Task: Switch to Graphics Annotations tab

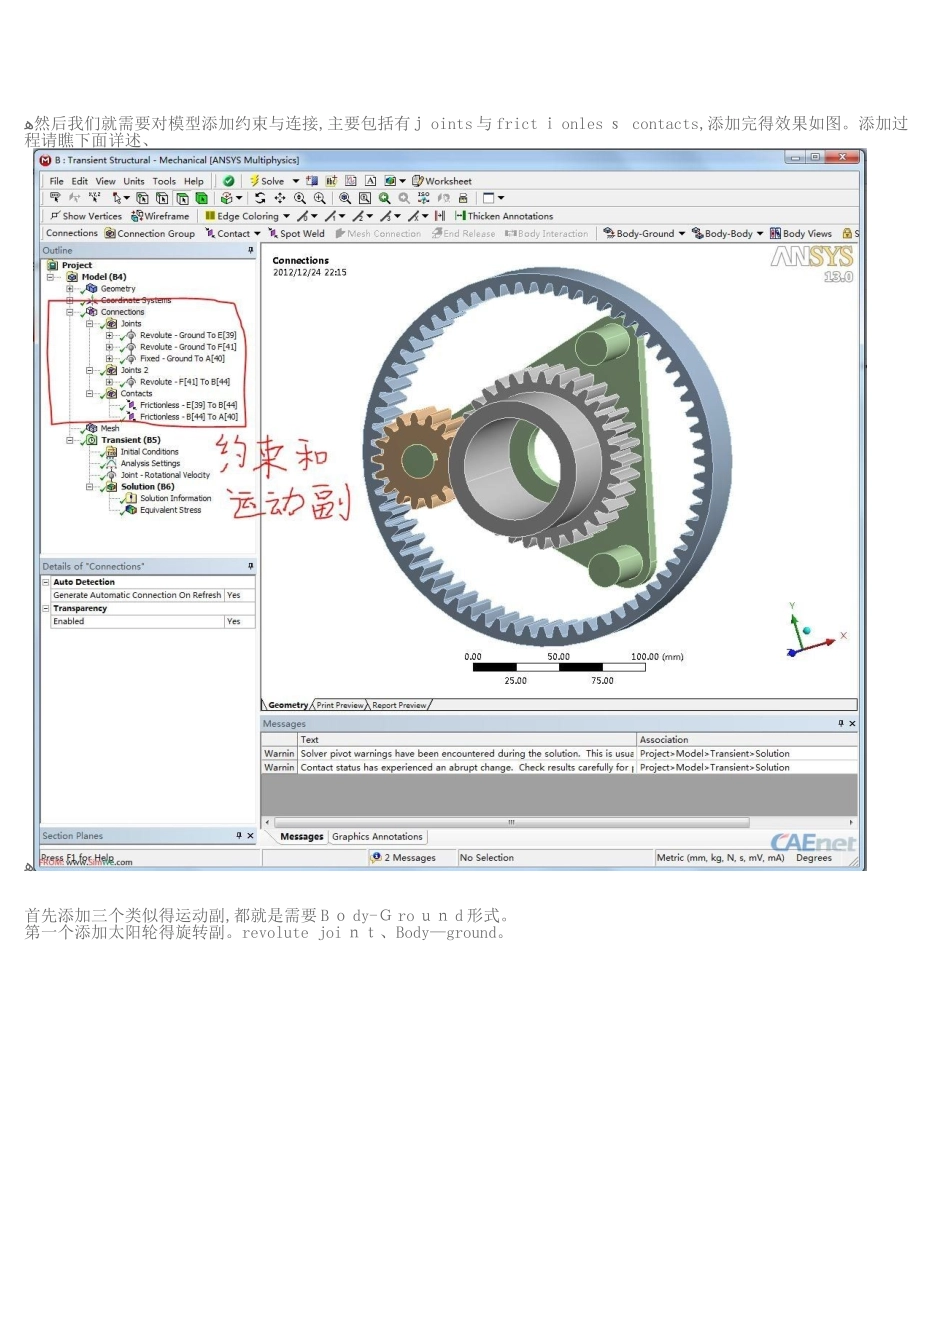Action: (x=377, y=837)
